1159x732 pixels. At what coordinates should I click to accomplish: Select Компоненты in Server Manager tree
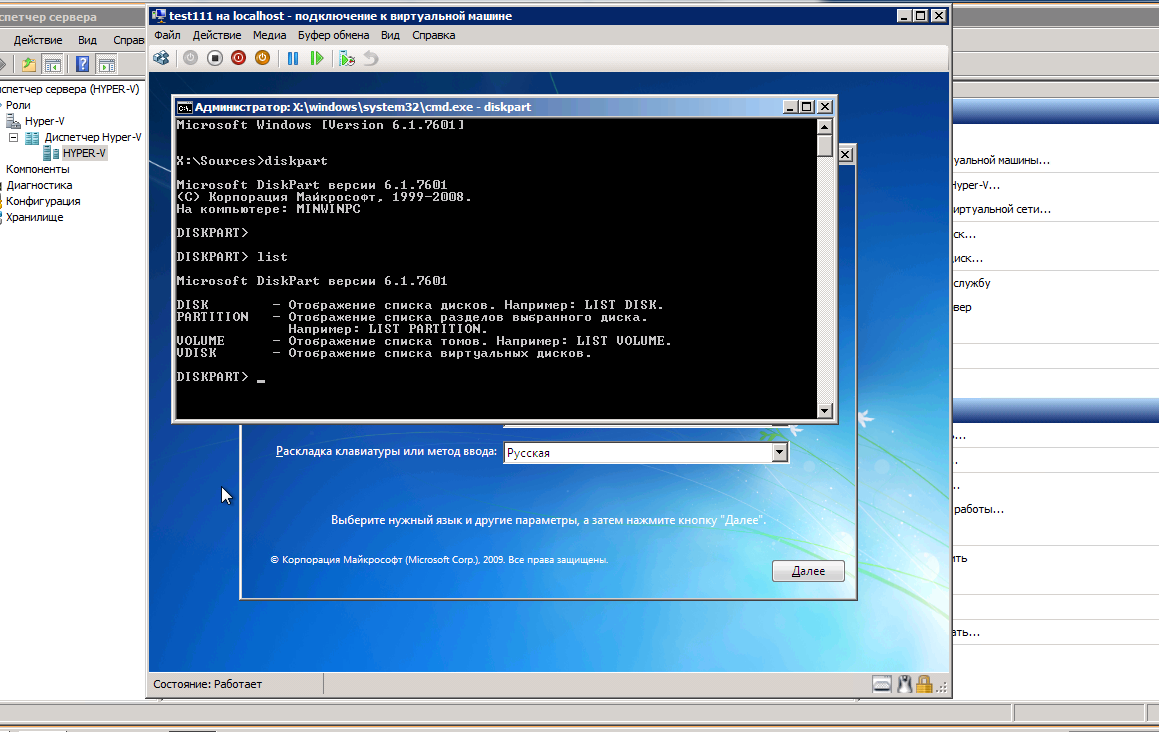38,169
